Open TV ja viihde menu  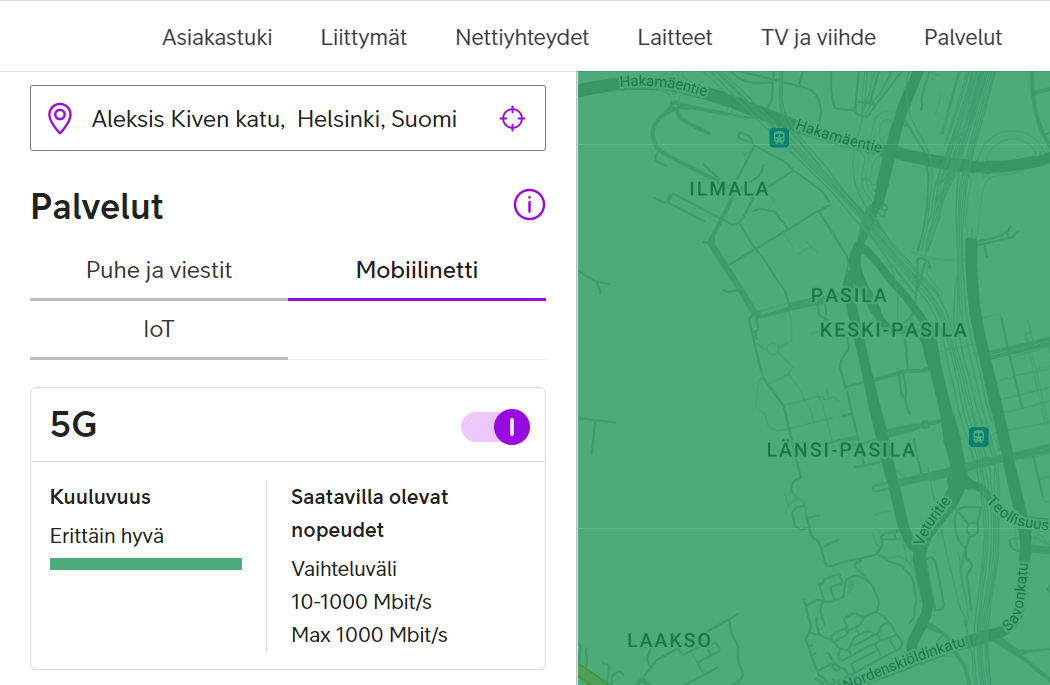pyautogui.click(x=818, y=38)
